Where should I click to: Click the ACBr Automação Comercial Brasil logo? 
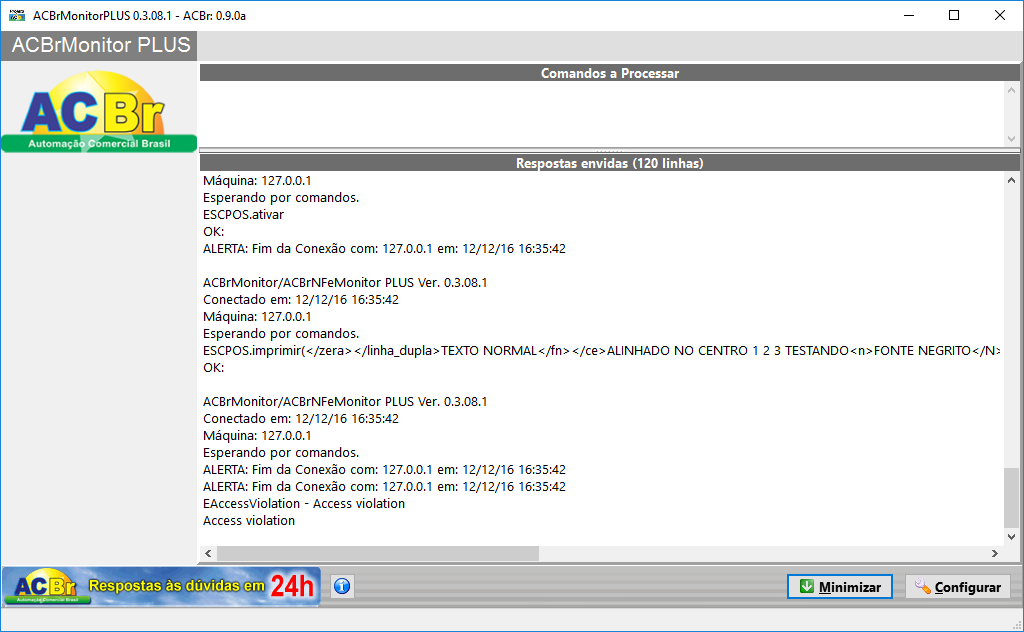(99, 111)
